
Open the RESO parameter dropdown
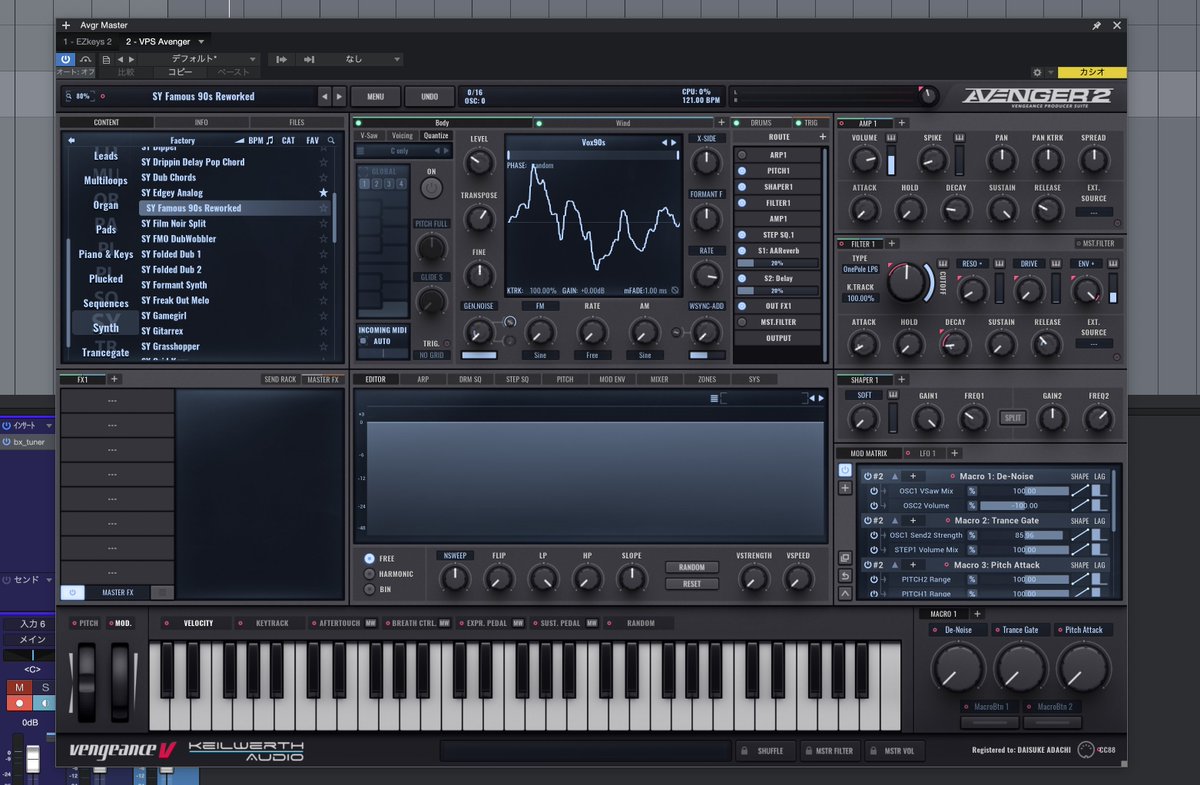(x=970, y=263)
